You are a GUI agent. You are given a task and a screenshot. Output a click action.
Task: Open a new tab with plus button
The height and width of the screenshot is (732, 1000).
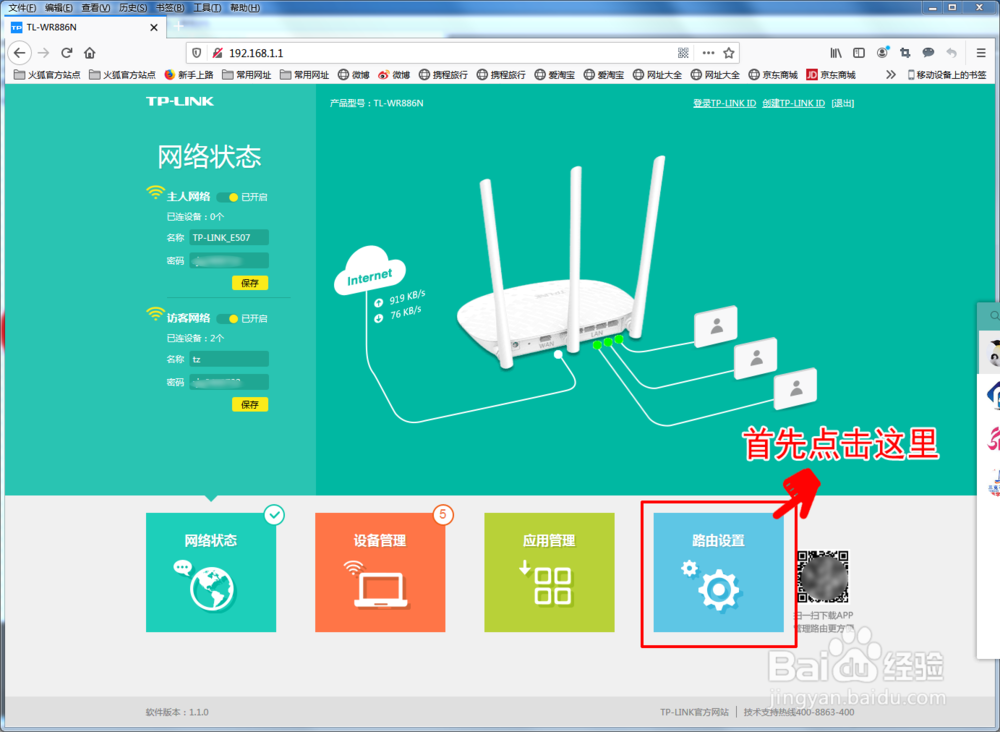pos(179,26)
